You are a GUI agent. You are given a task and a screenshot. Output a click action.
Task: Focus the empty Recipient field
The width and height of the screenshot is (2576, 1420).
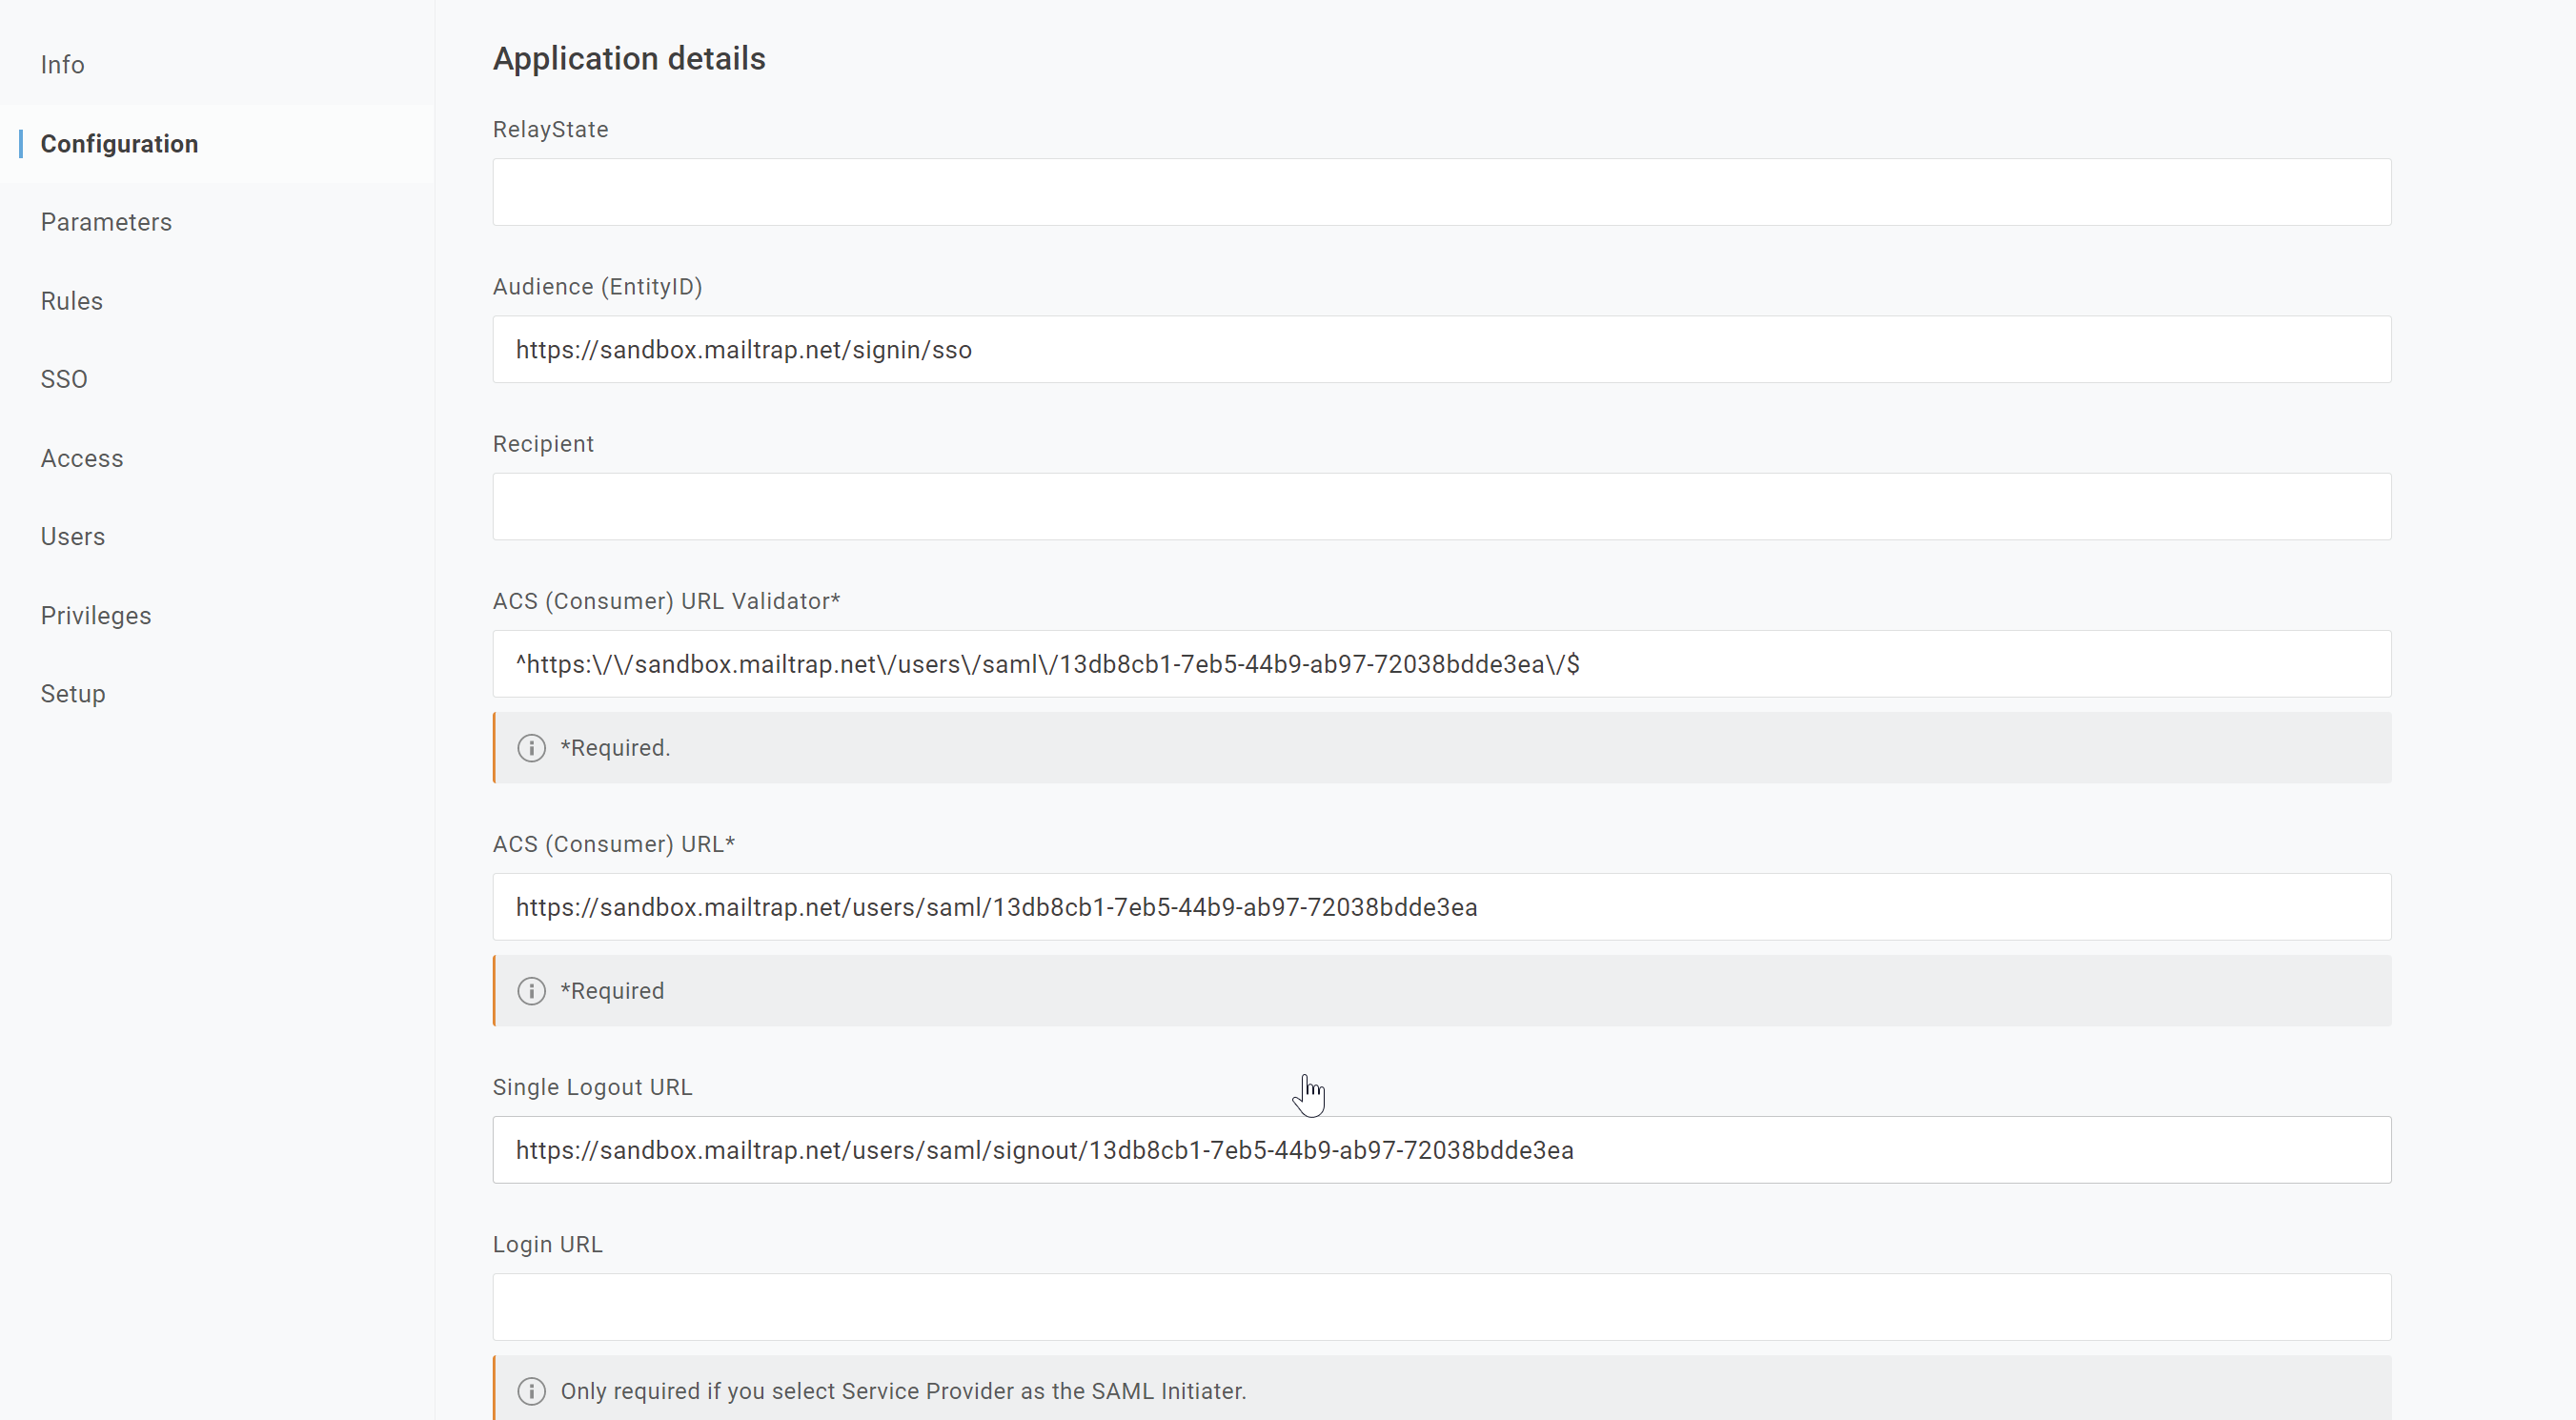pyautogui.click(x=1441, y=507)
